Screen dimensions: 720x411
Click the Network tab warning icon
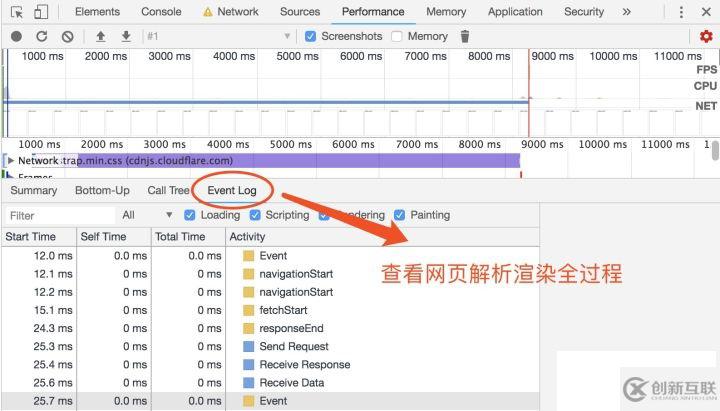click(x=208, y=12)
